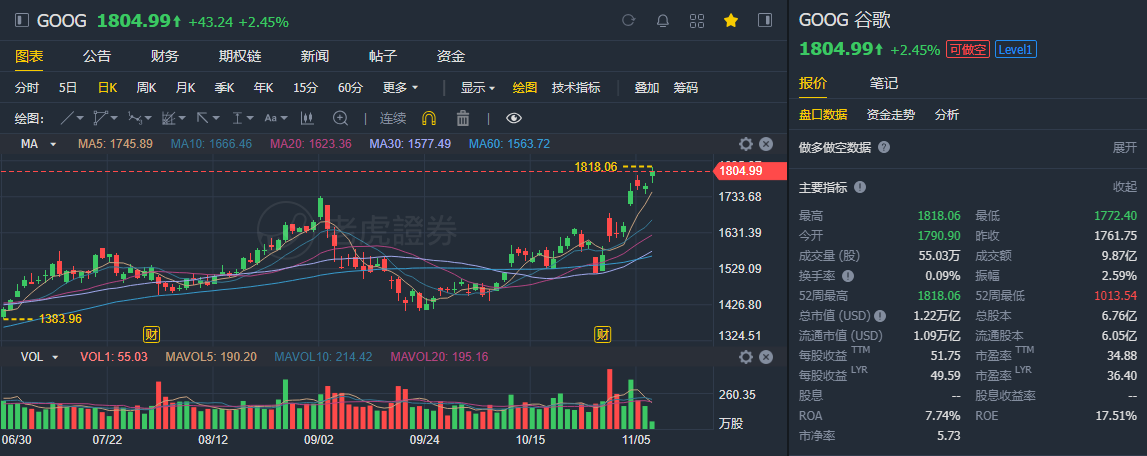Expand the 更多 timeframe dropdown

pyautogui.click(x=400, y=88)
